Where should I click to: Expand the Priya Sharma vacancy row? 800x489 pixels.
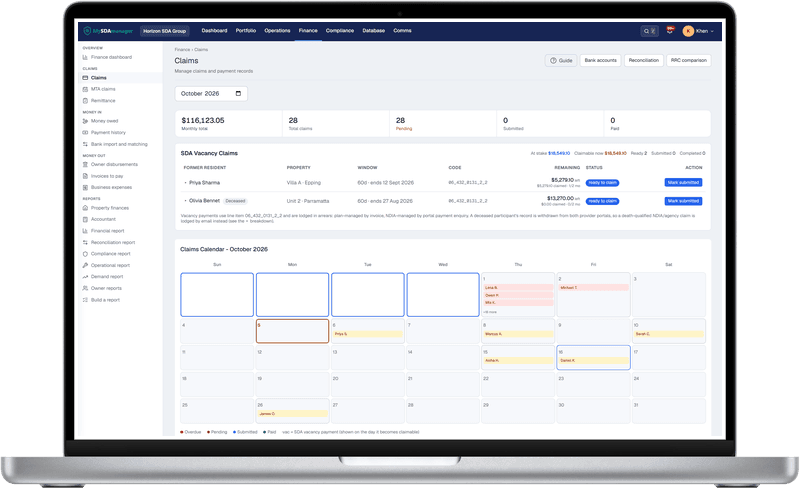coord(185,183)
